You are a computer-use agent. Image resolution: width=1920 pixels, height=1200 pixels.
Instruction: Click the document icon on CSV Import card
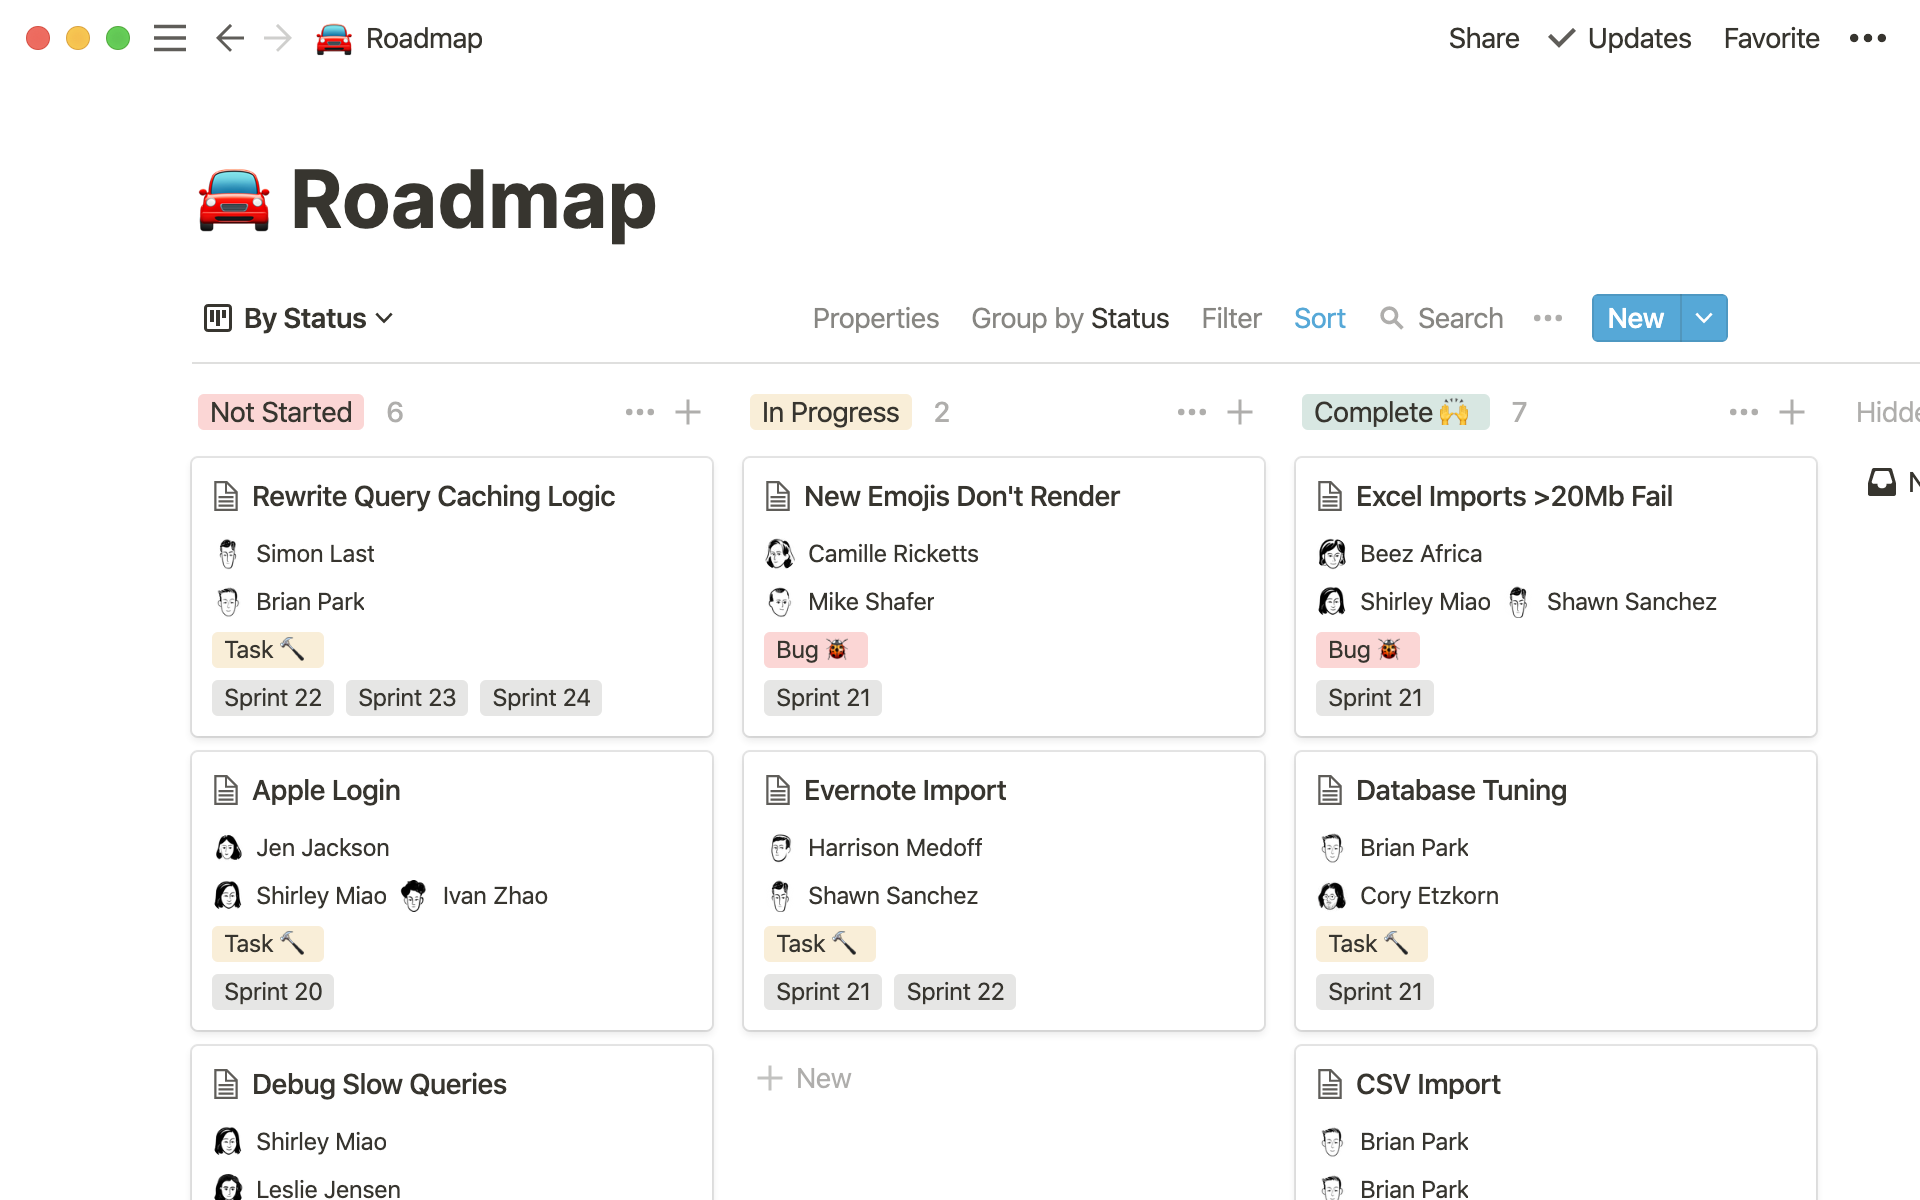1330,1082
